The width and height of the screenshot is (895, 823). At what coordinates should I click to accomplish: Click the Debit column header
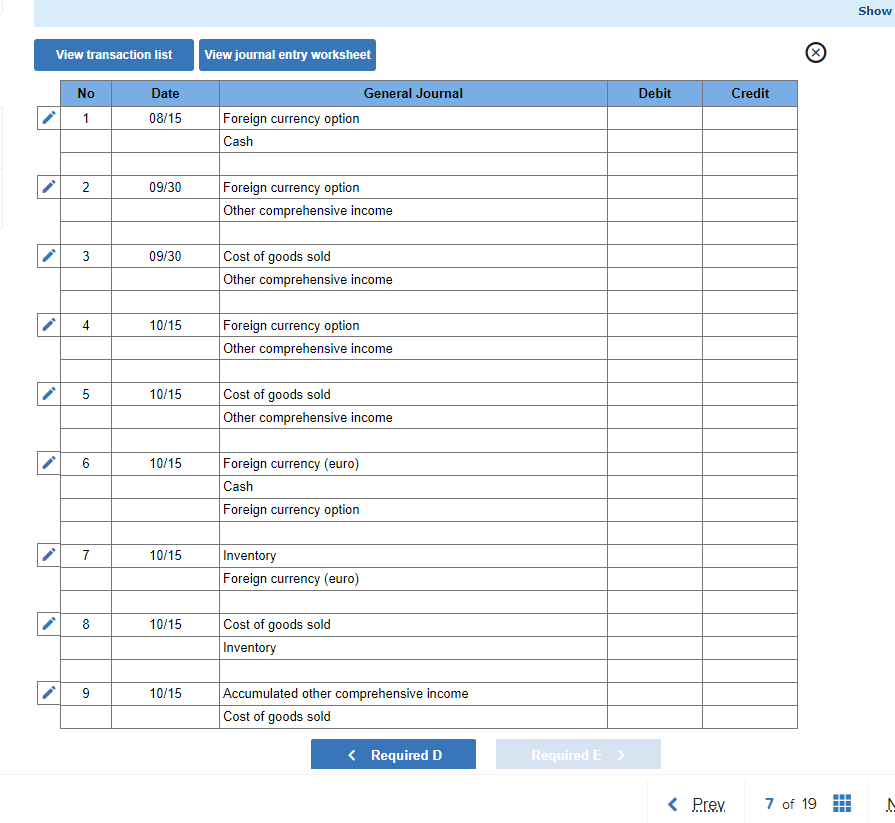tap(655, 94)
